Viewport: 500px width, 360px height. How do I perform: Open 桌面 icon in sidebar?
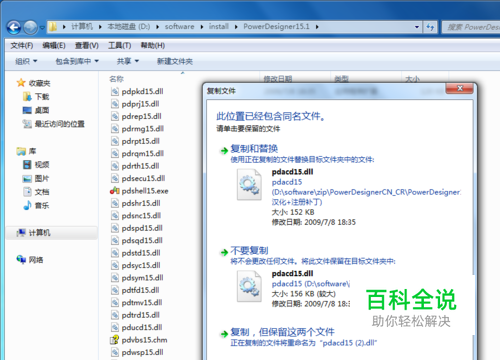tap(27, 110)
